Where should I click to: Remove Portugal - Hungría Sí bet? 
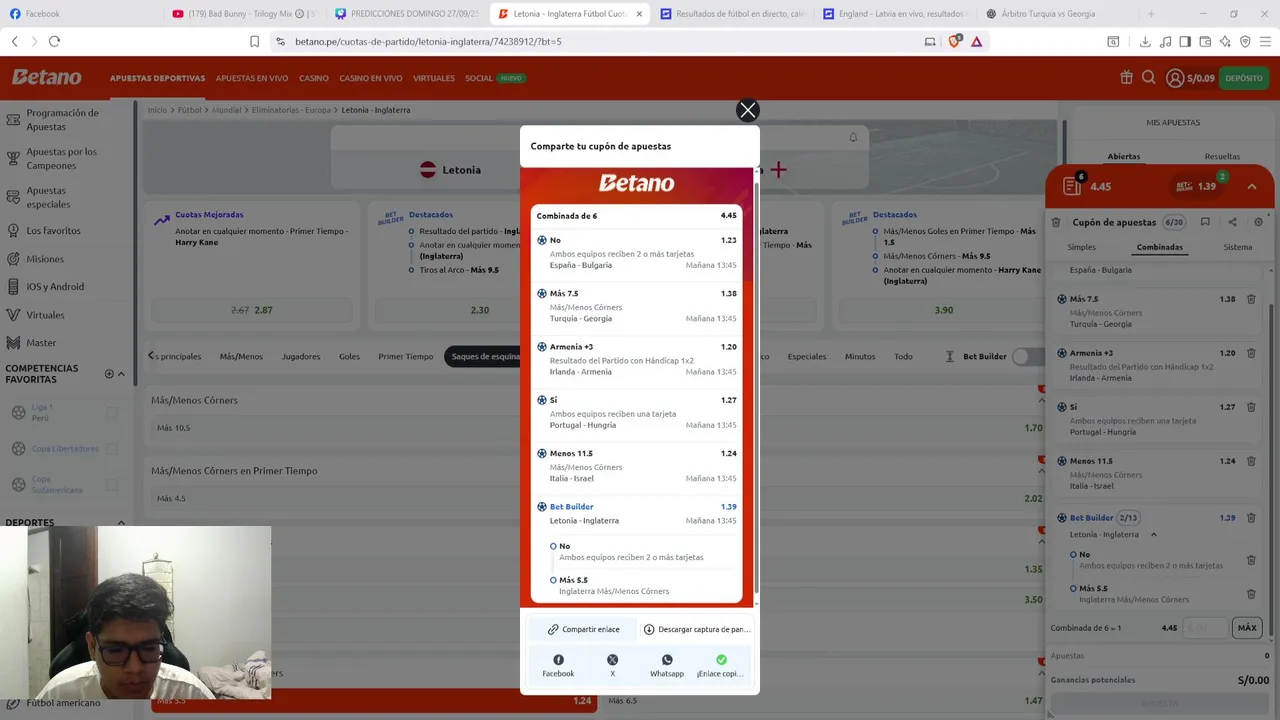pyautogui.click(x=1251, y=407)
